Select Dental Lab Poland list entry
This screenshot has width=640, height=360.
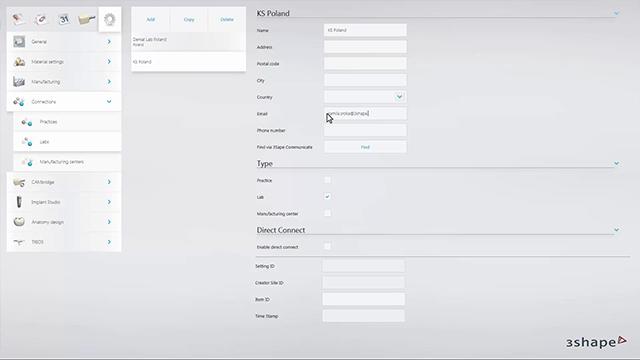189,42
